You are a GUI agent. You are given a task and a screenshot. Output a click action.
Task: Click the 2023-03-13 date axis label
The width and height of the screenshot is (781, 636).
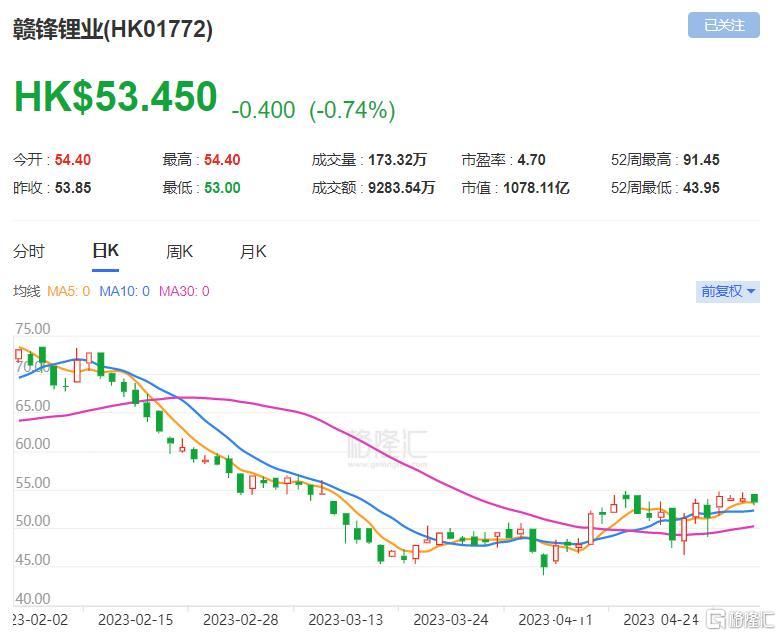click(x=346, y=620)
